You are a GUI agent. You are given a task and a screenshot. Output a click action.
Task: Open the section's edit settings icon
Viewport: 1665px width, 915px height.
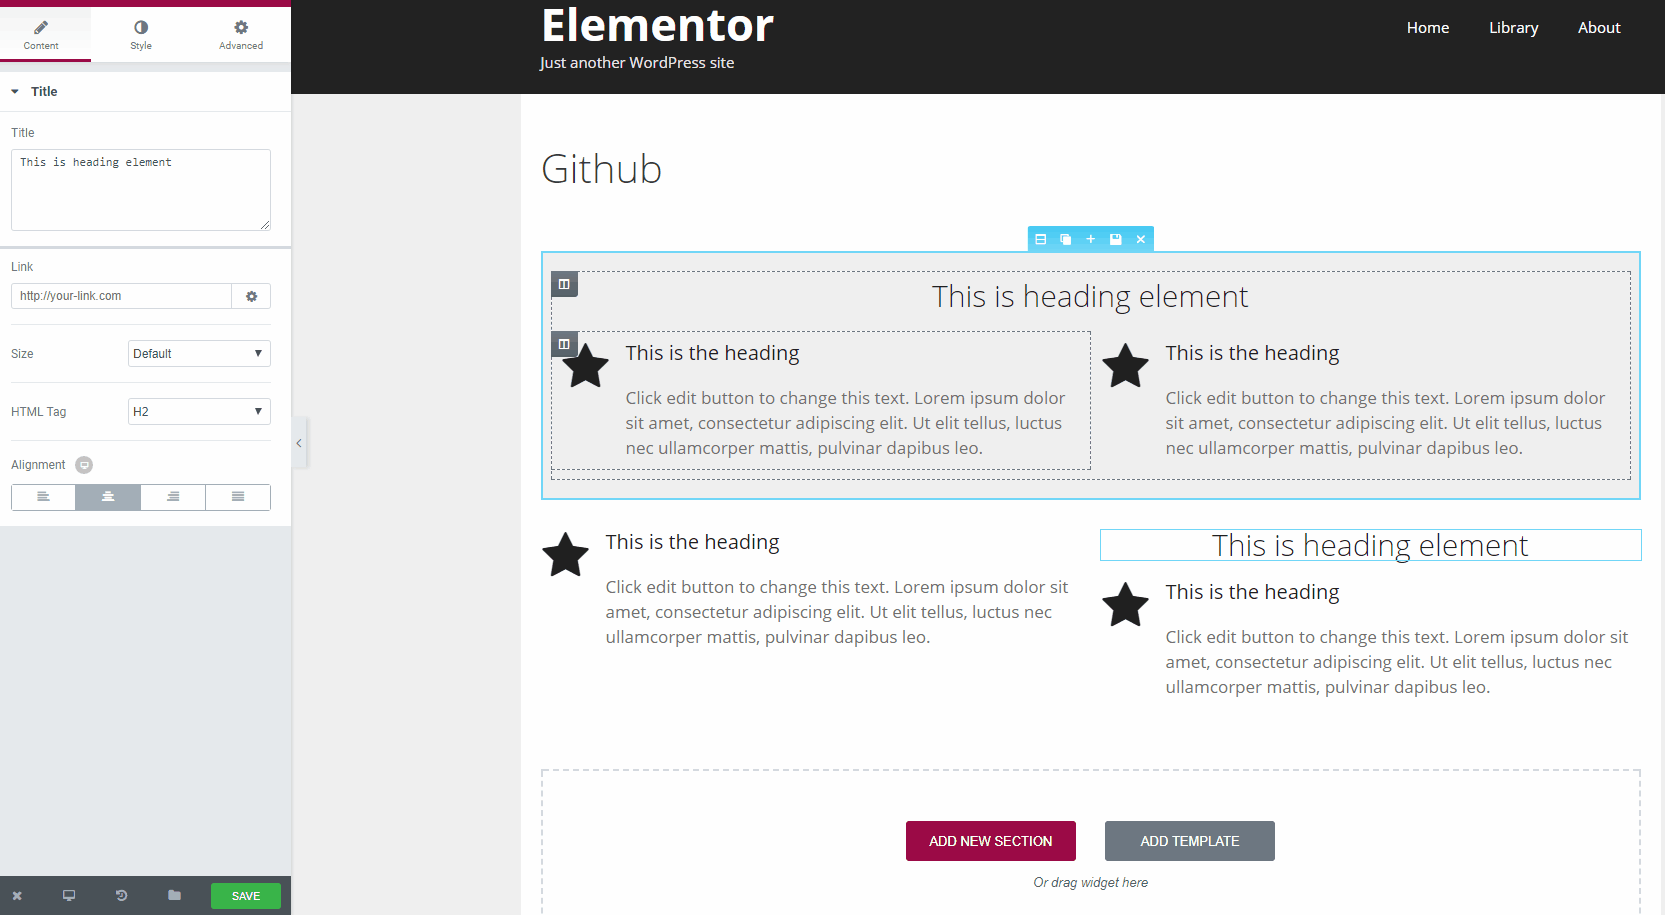1040,239
